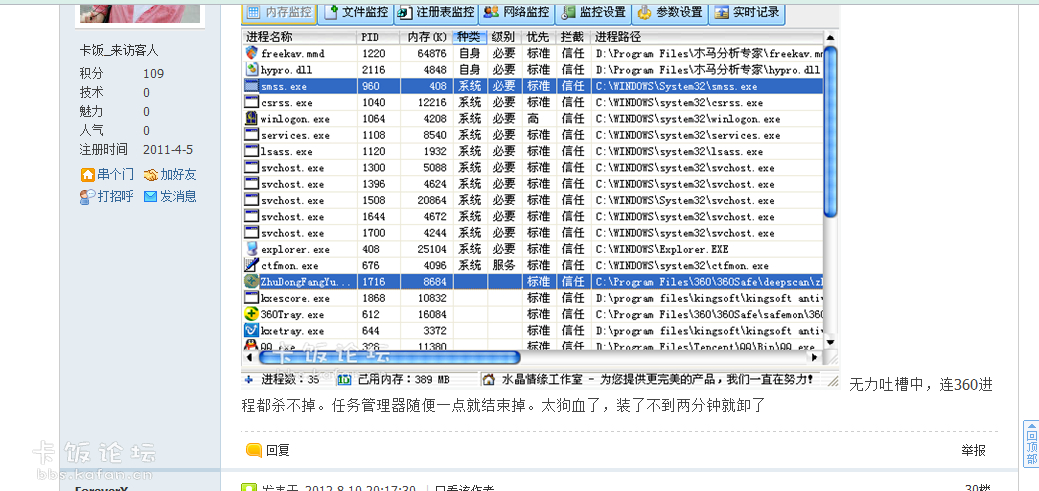The width and height of the screenshot is (1039, 491).
Task: Switch to the 注册表监控 tab
Action: click(436, 13)
